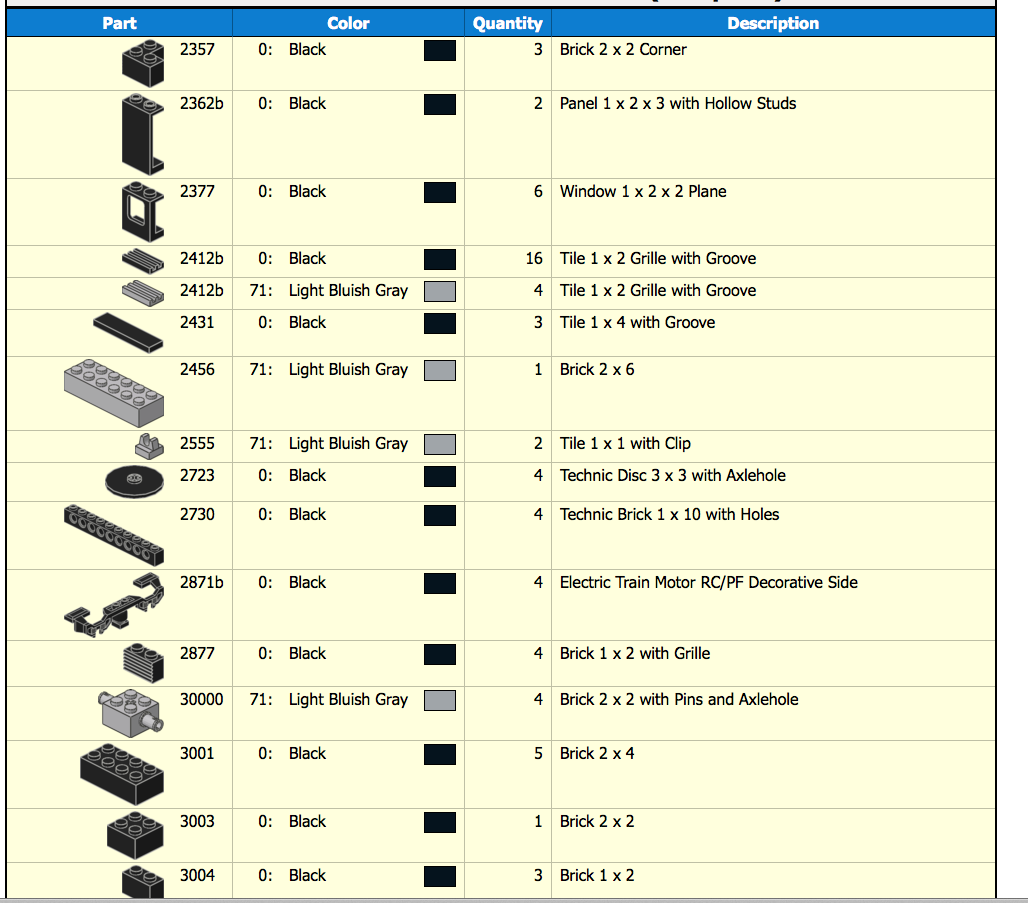Click 'Panel 1 x 2 x 3 with Hollow Studs'
Viewport: 1028px width, 903px height.
click(x=678, y=103)
